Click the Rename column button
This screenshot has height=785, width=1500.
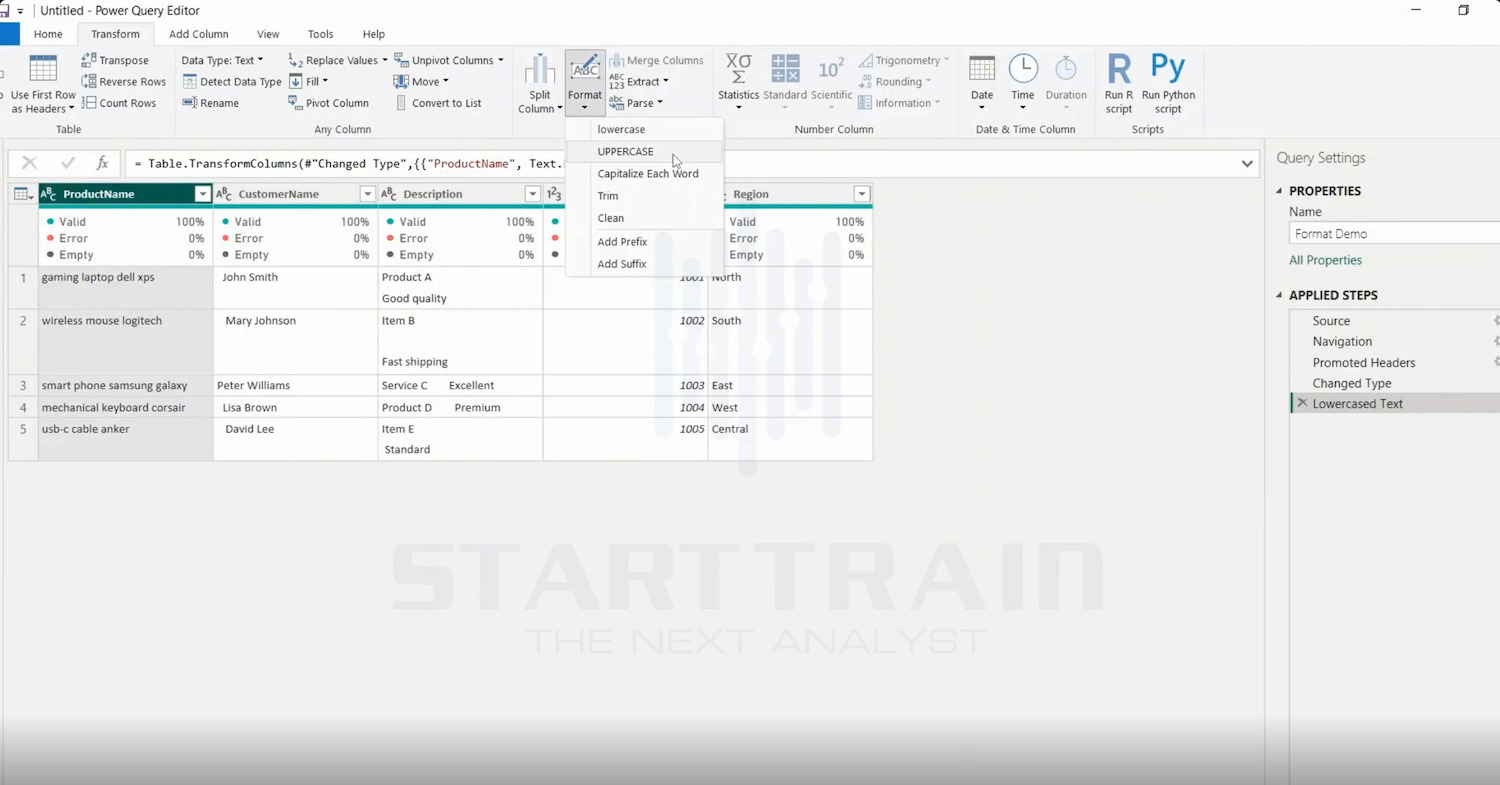pos(211,103)
